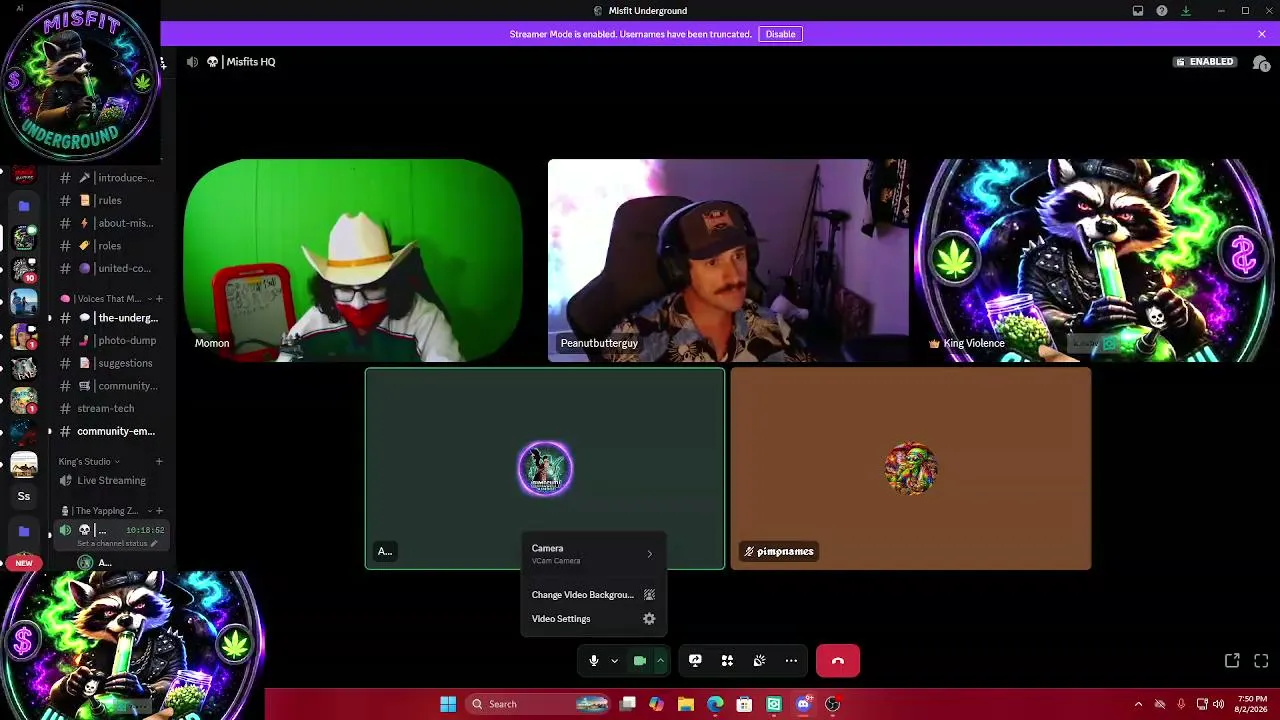The image size is (1280, 720).
Task: Dismiss the Streamer Mode banner
Action: 1262,34
